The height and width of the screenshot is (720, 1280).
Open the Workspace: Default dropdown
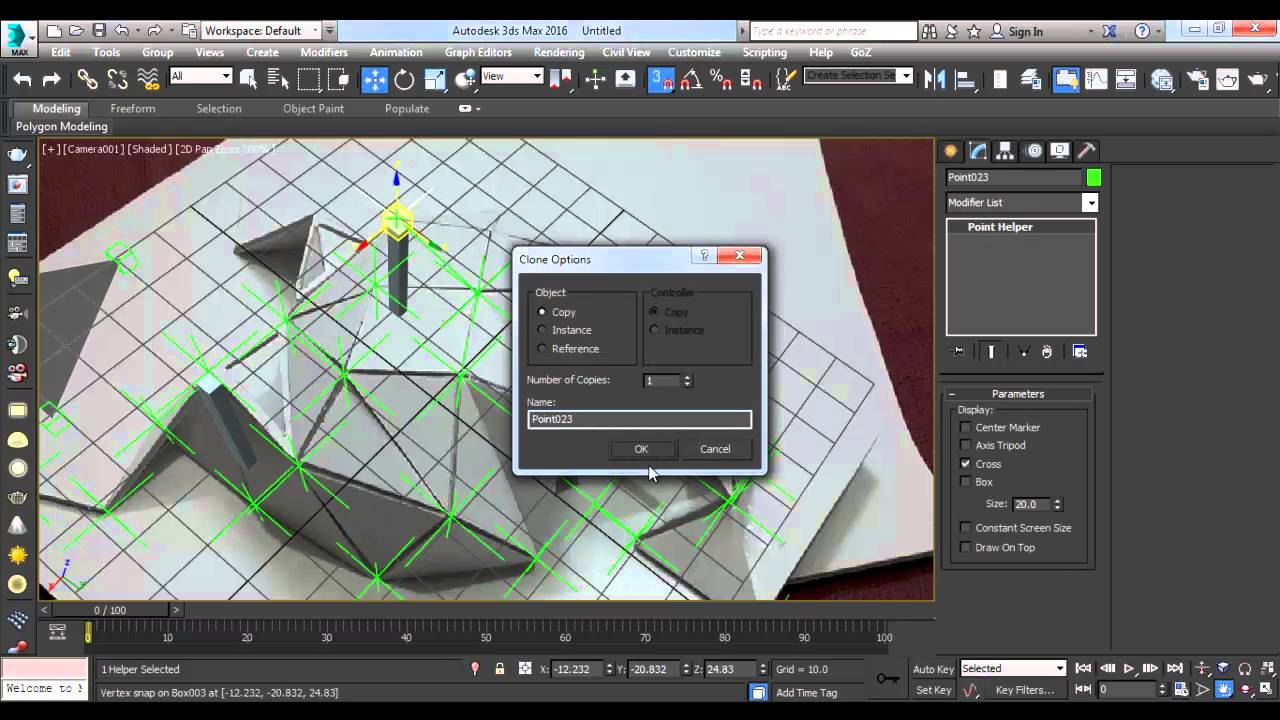click(x=262, y=31)
